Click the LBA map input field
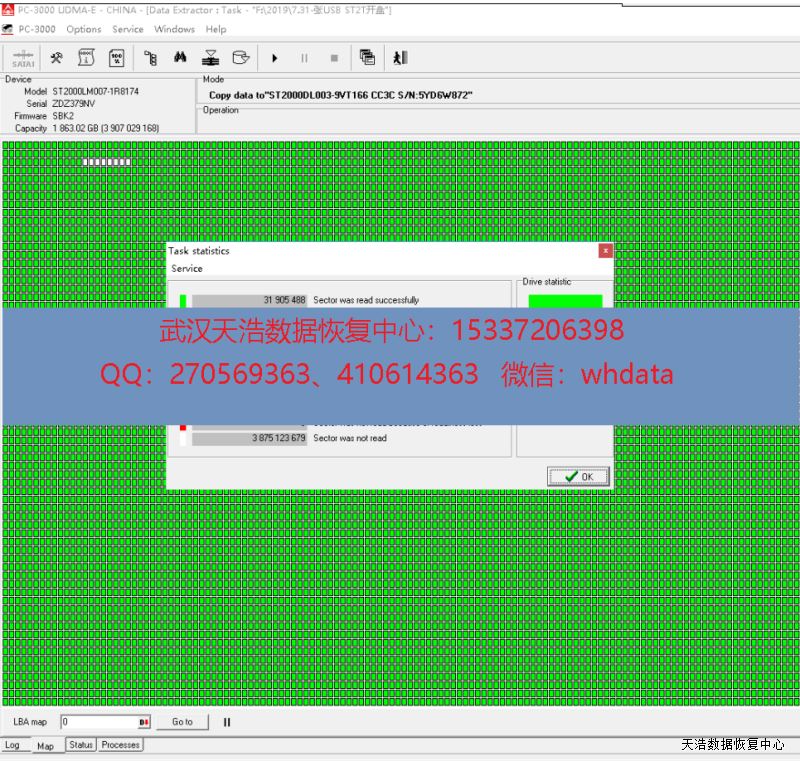The image size is (800, 761). 98,722
